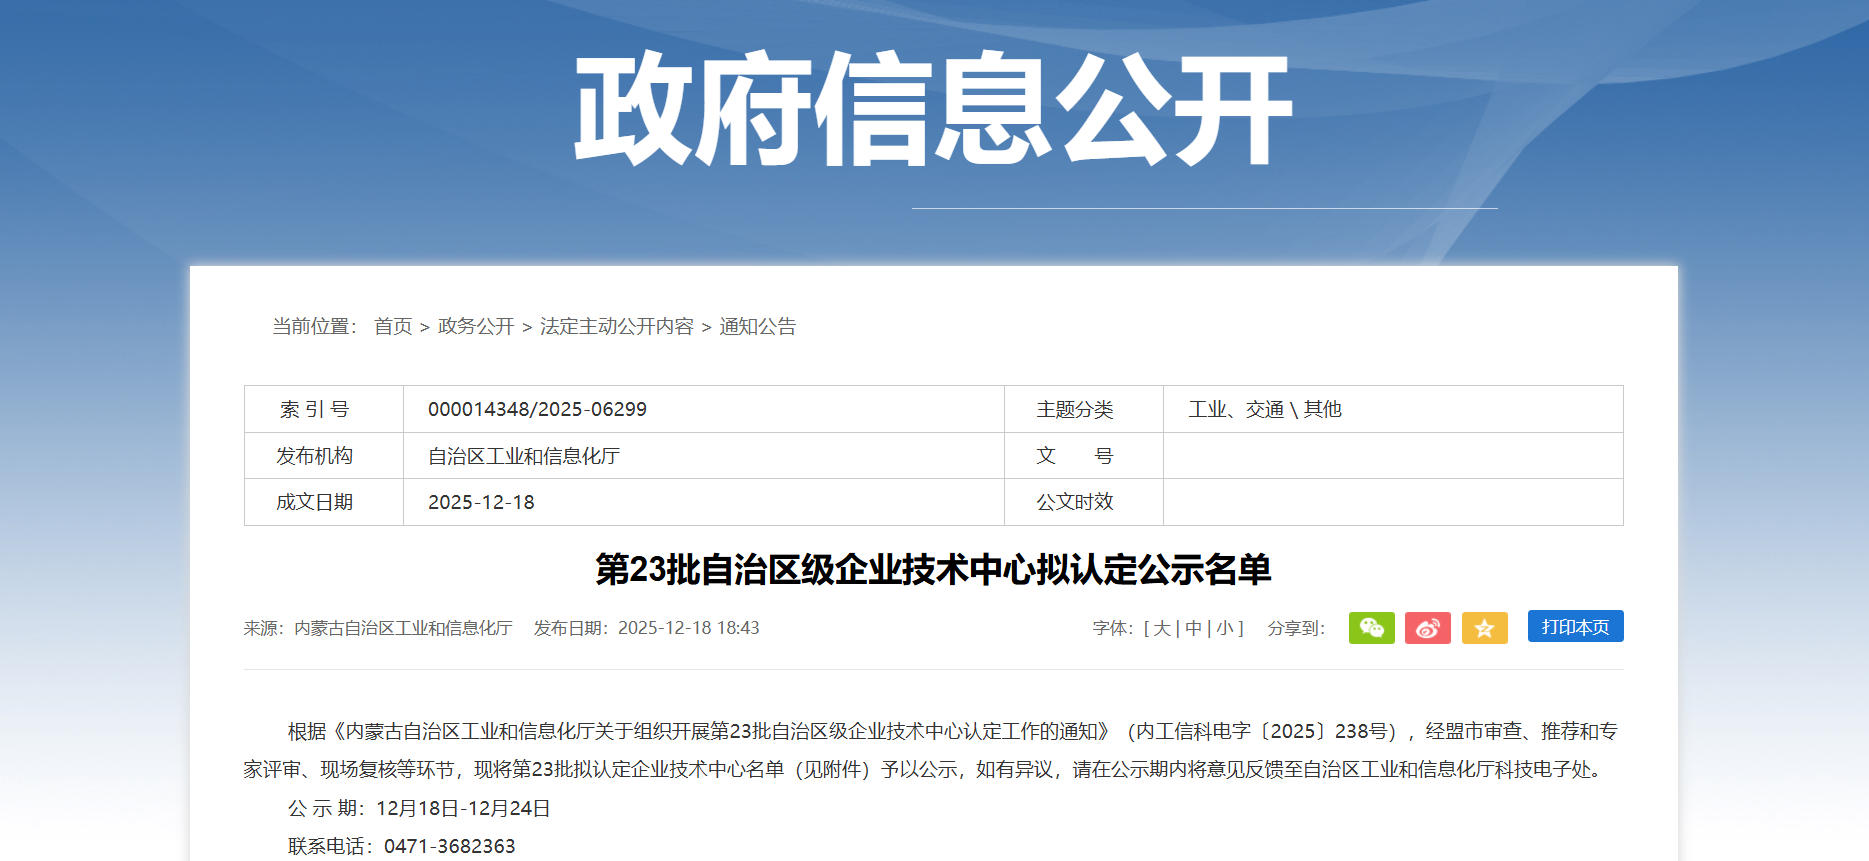The width and height of the screenshot is (1869, 861).
Task: Set font size to 小 (small)
Action: point(1225,628)
